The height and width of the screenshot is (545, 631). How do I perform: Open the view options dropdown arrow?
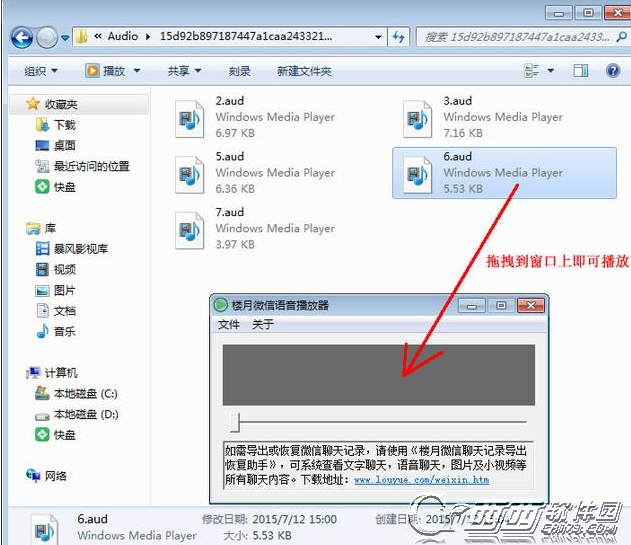551,71
